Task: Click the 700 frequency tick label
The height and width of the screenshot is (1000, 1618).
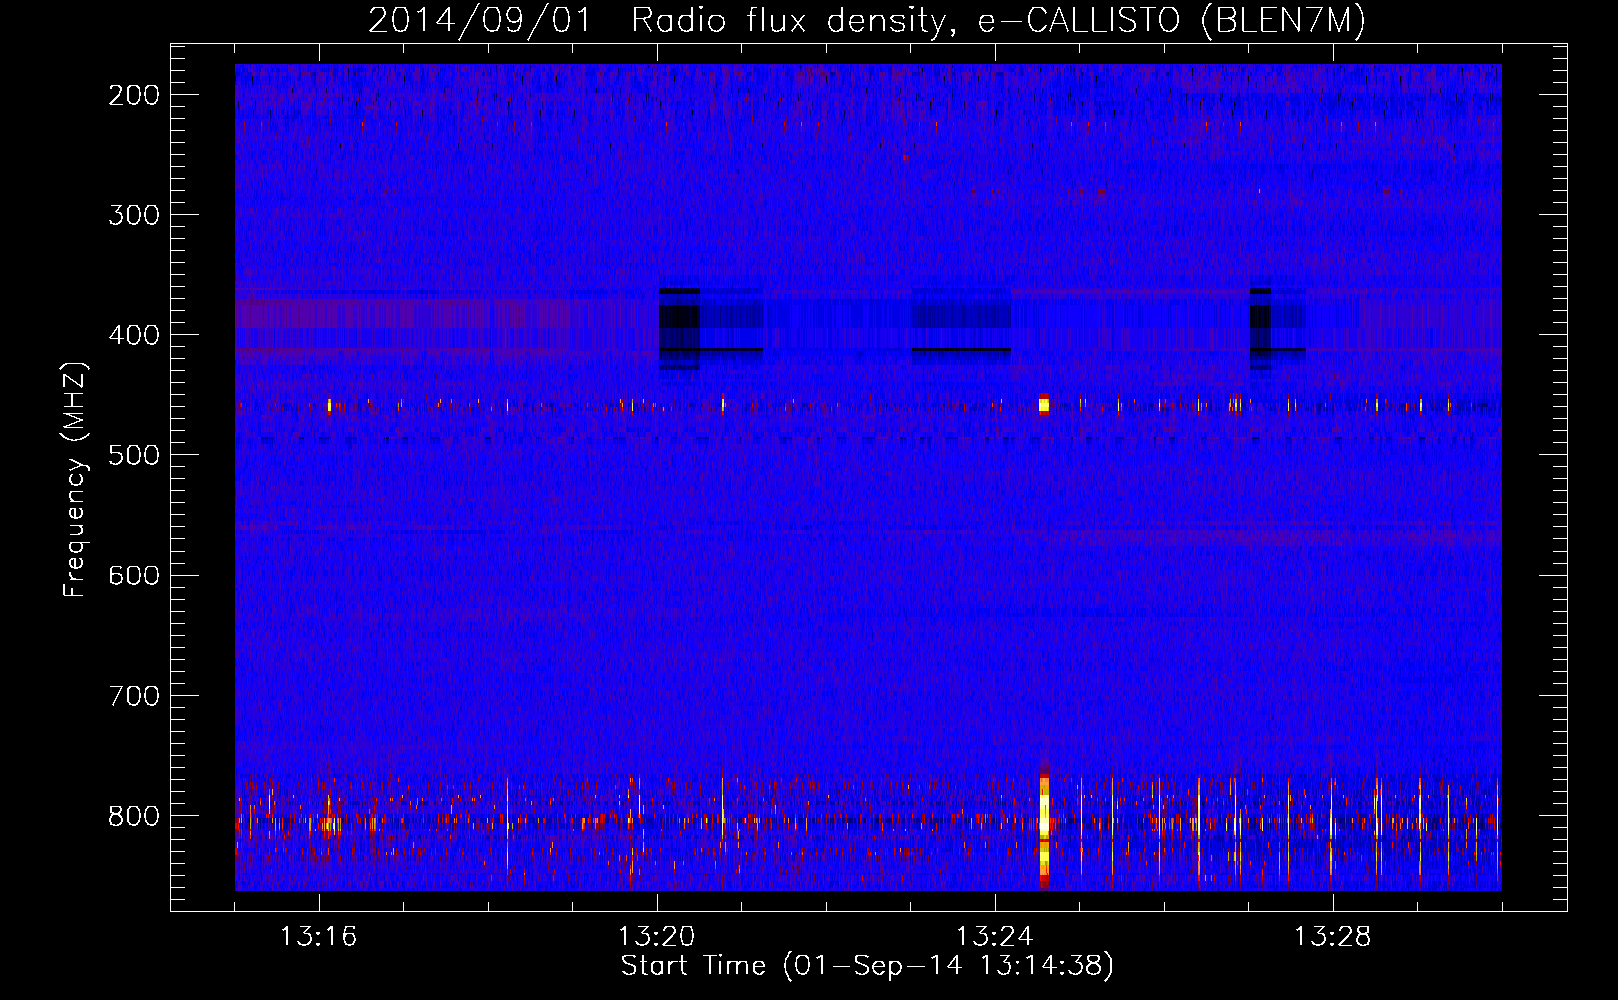Action: 134,695
